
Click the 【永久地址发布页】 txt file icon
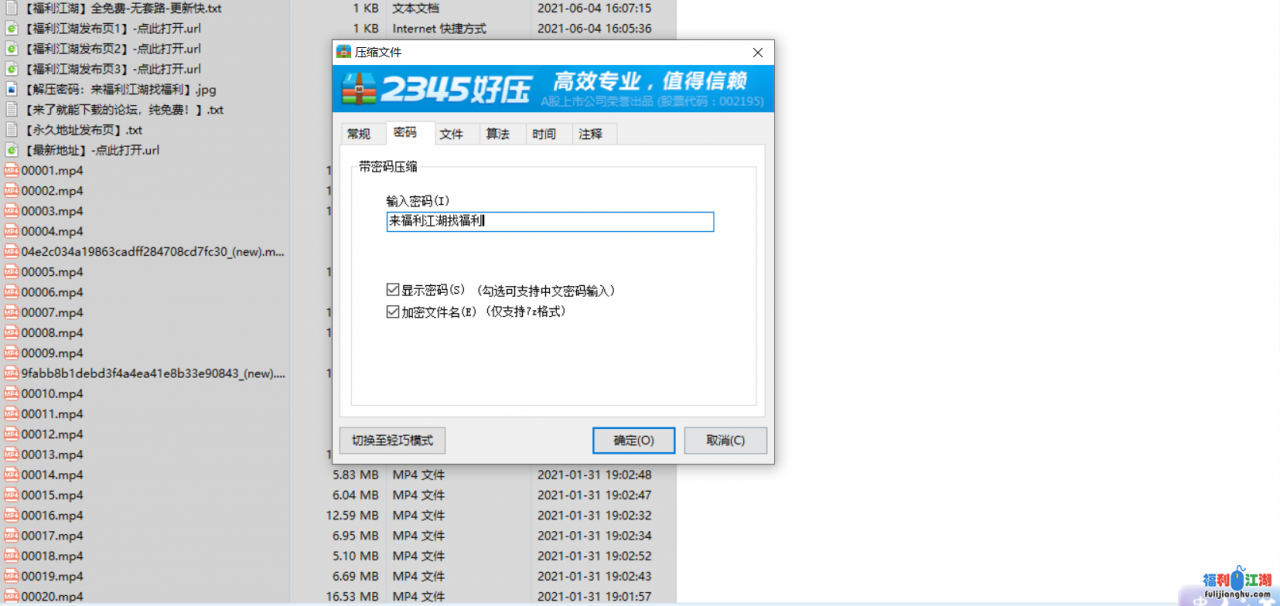[x=11, y=130]
